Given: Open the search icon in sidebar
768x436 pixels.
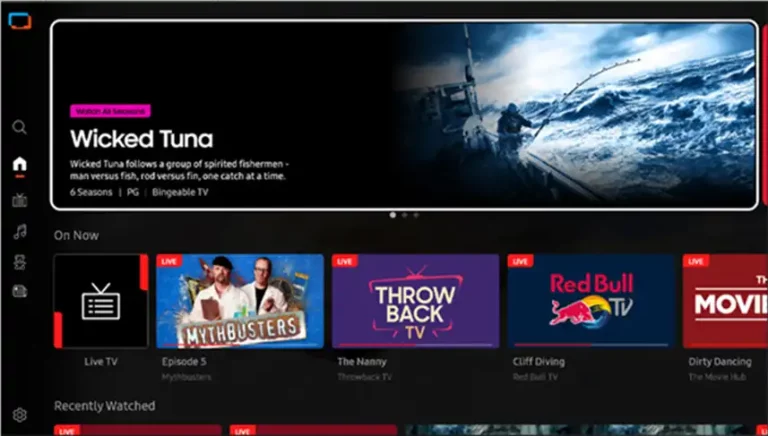Looking at the screenshot, I should pos(20,128).
